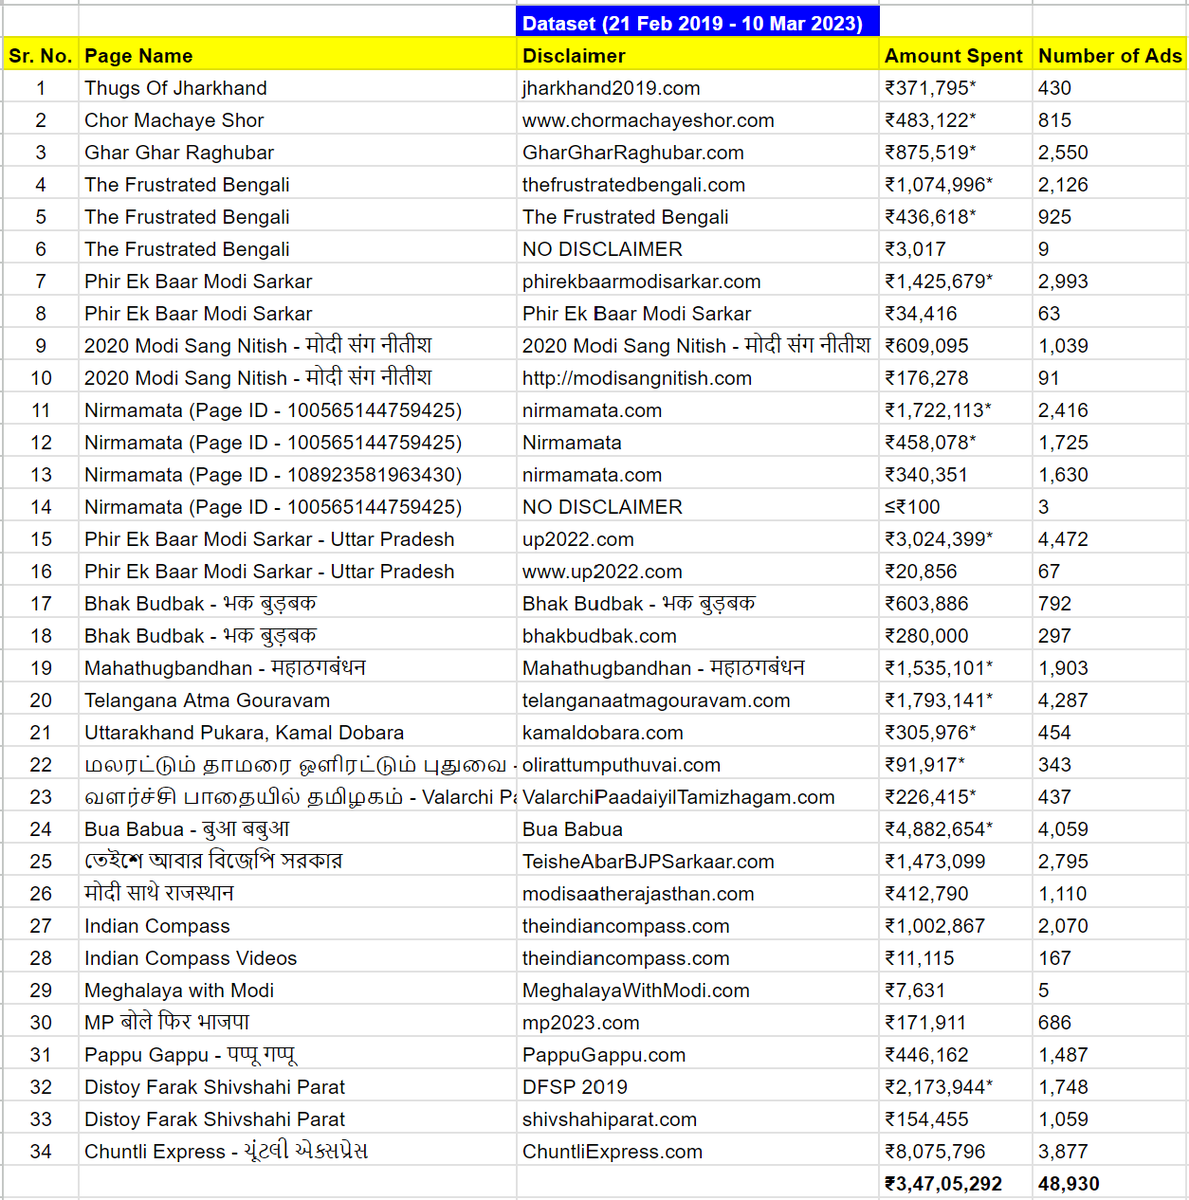Click 'shivshahiparat.com' cell
The image size is (1189, 1200).
[x=698, y=1119]
